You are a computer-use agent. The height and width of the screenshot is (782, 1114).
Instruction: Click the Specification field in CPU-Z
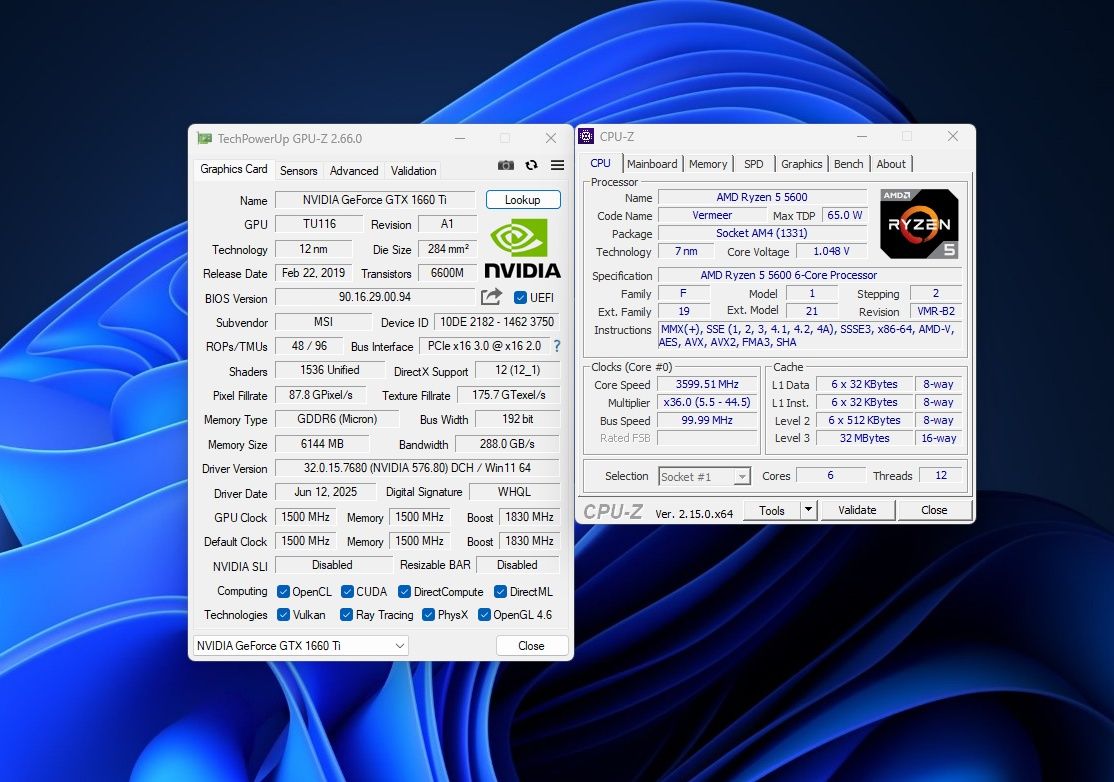[810, 275]
